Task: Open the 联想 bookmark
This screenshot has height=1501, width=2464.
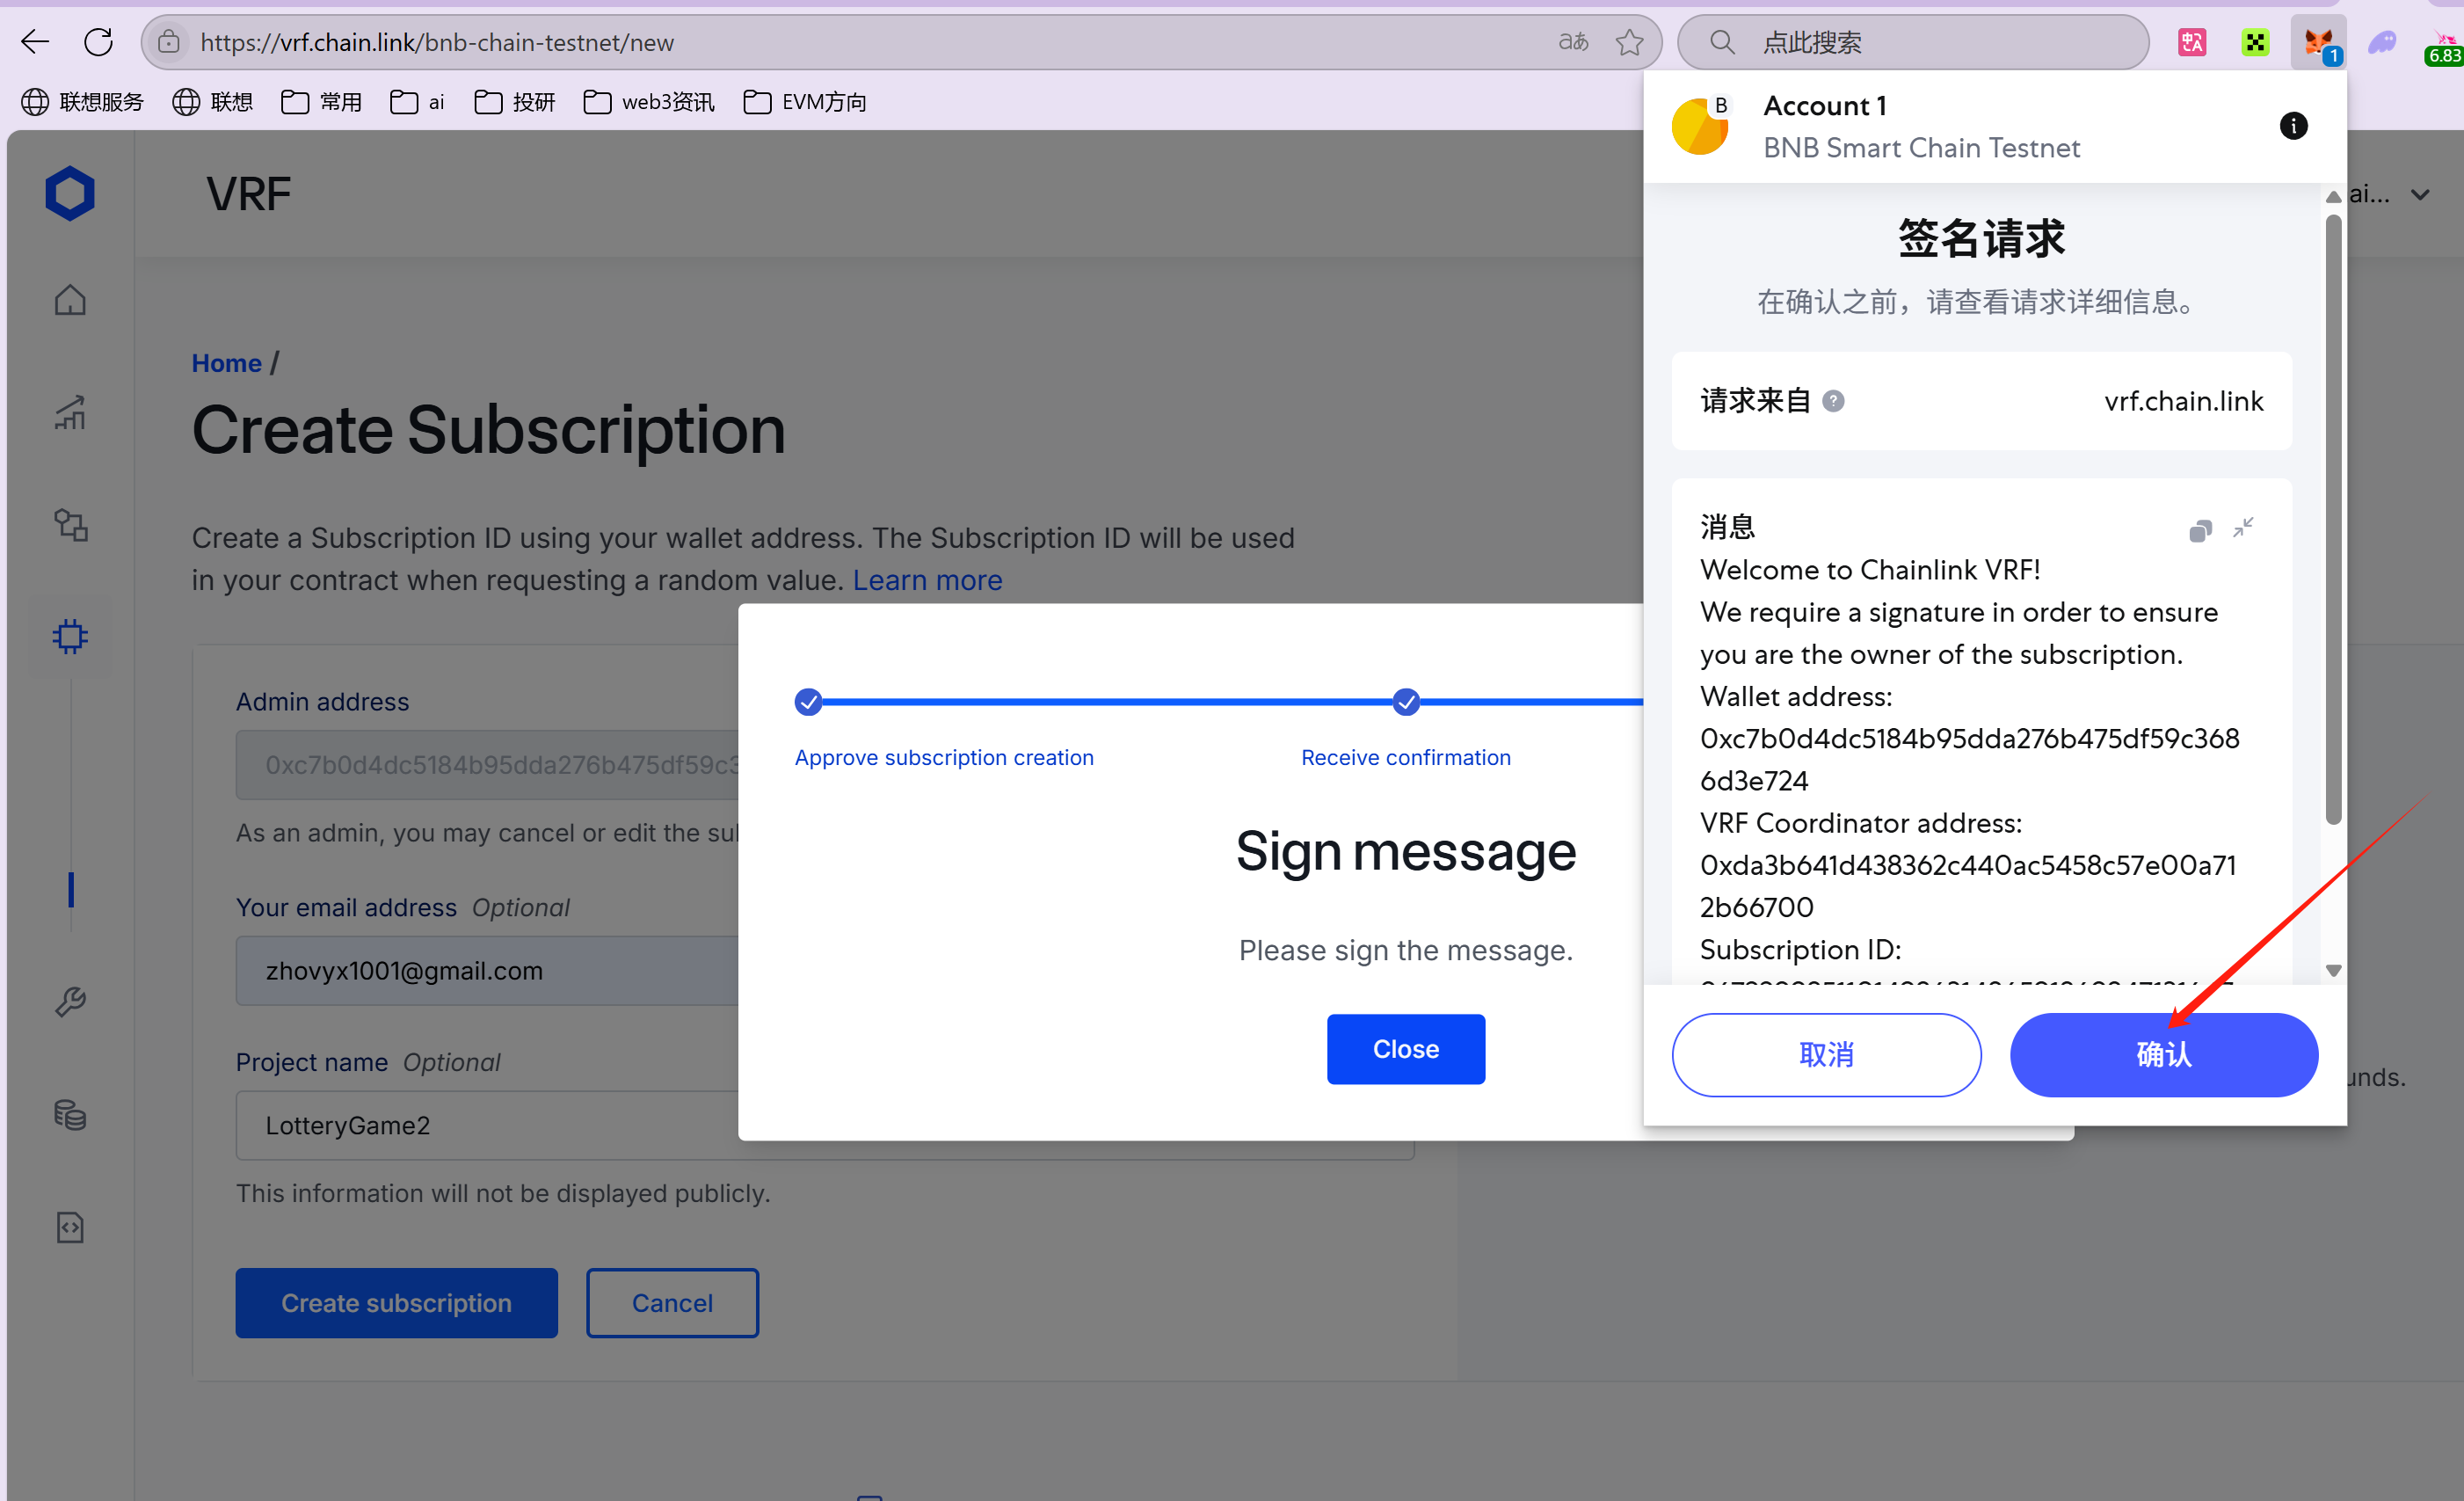Action: [x=213, y=102]
